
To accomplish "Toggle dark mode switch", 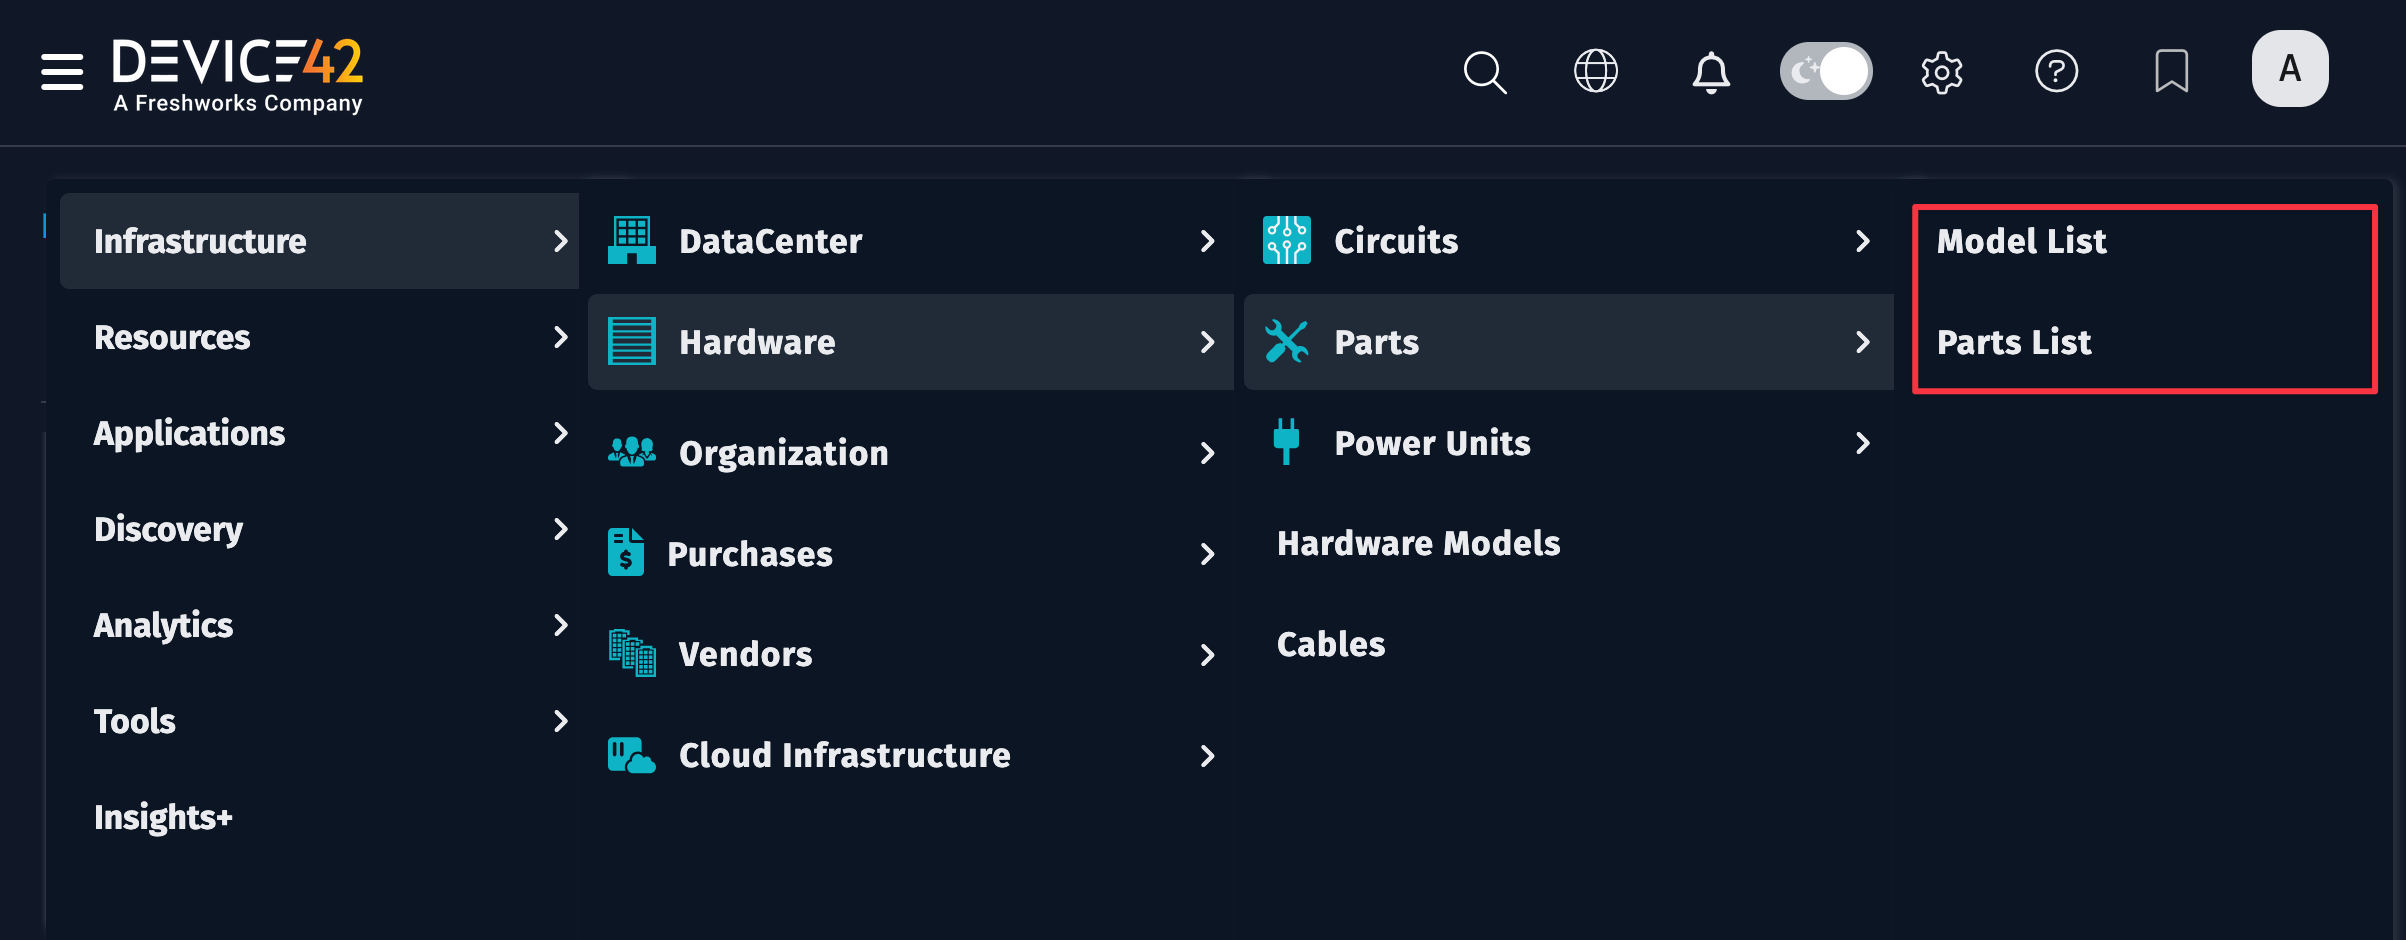I will [1826, 70].
